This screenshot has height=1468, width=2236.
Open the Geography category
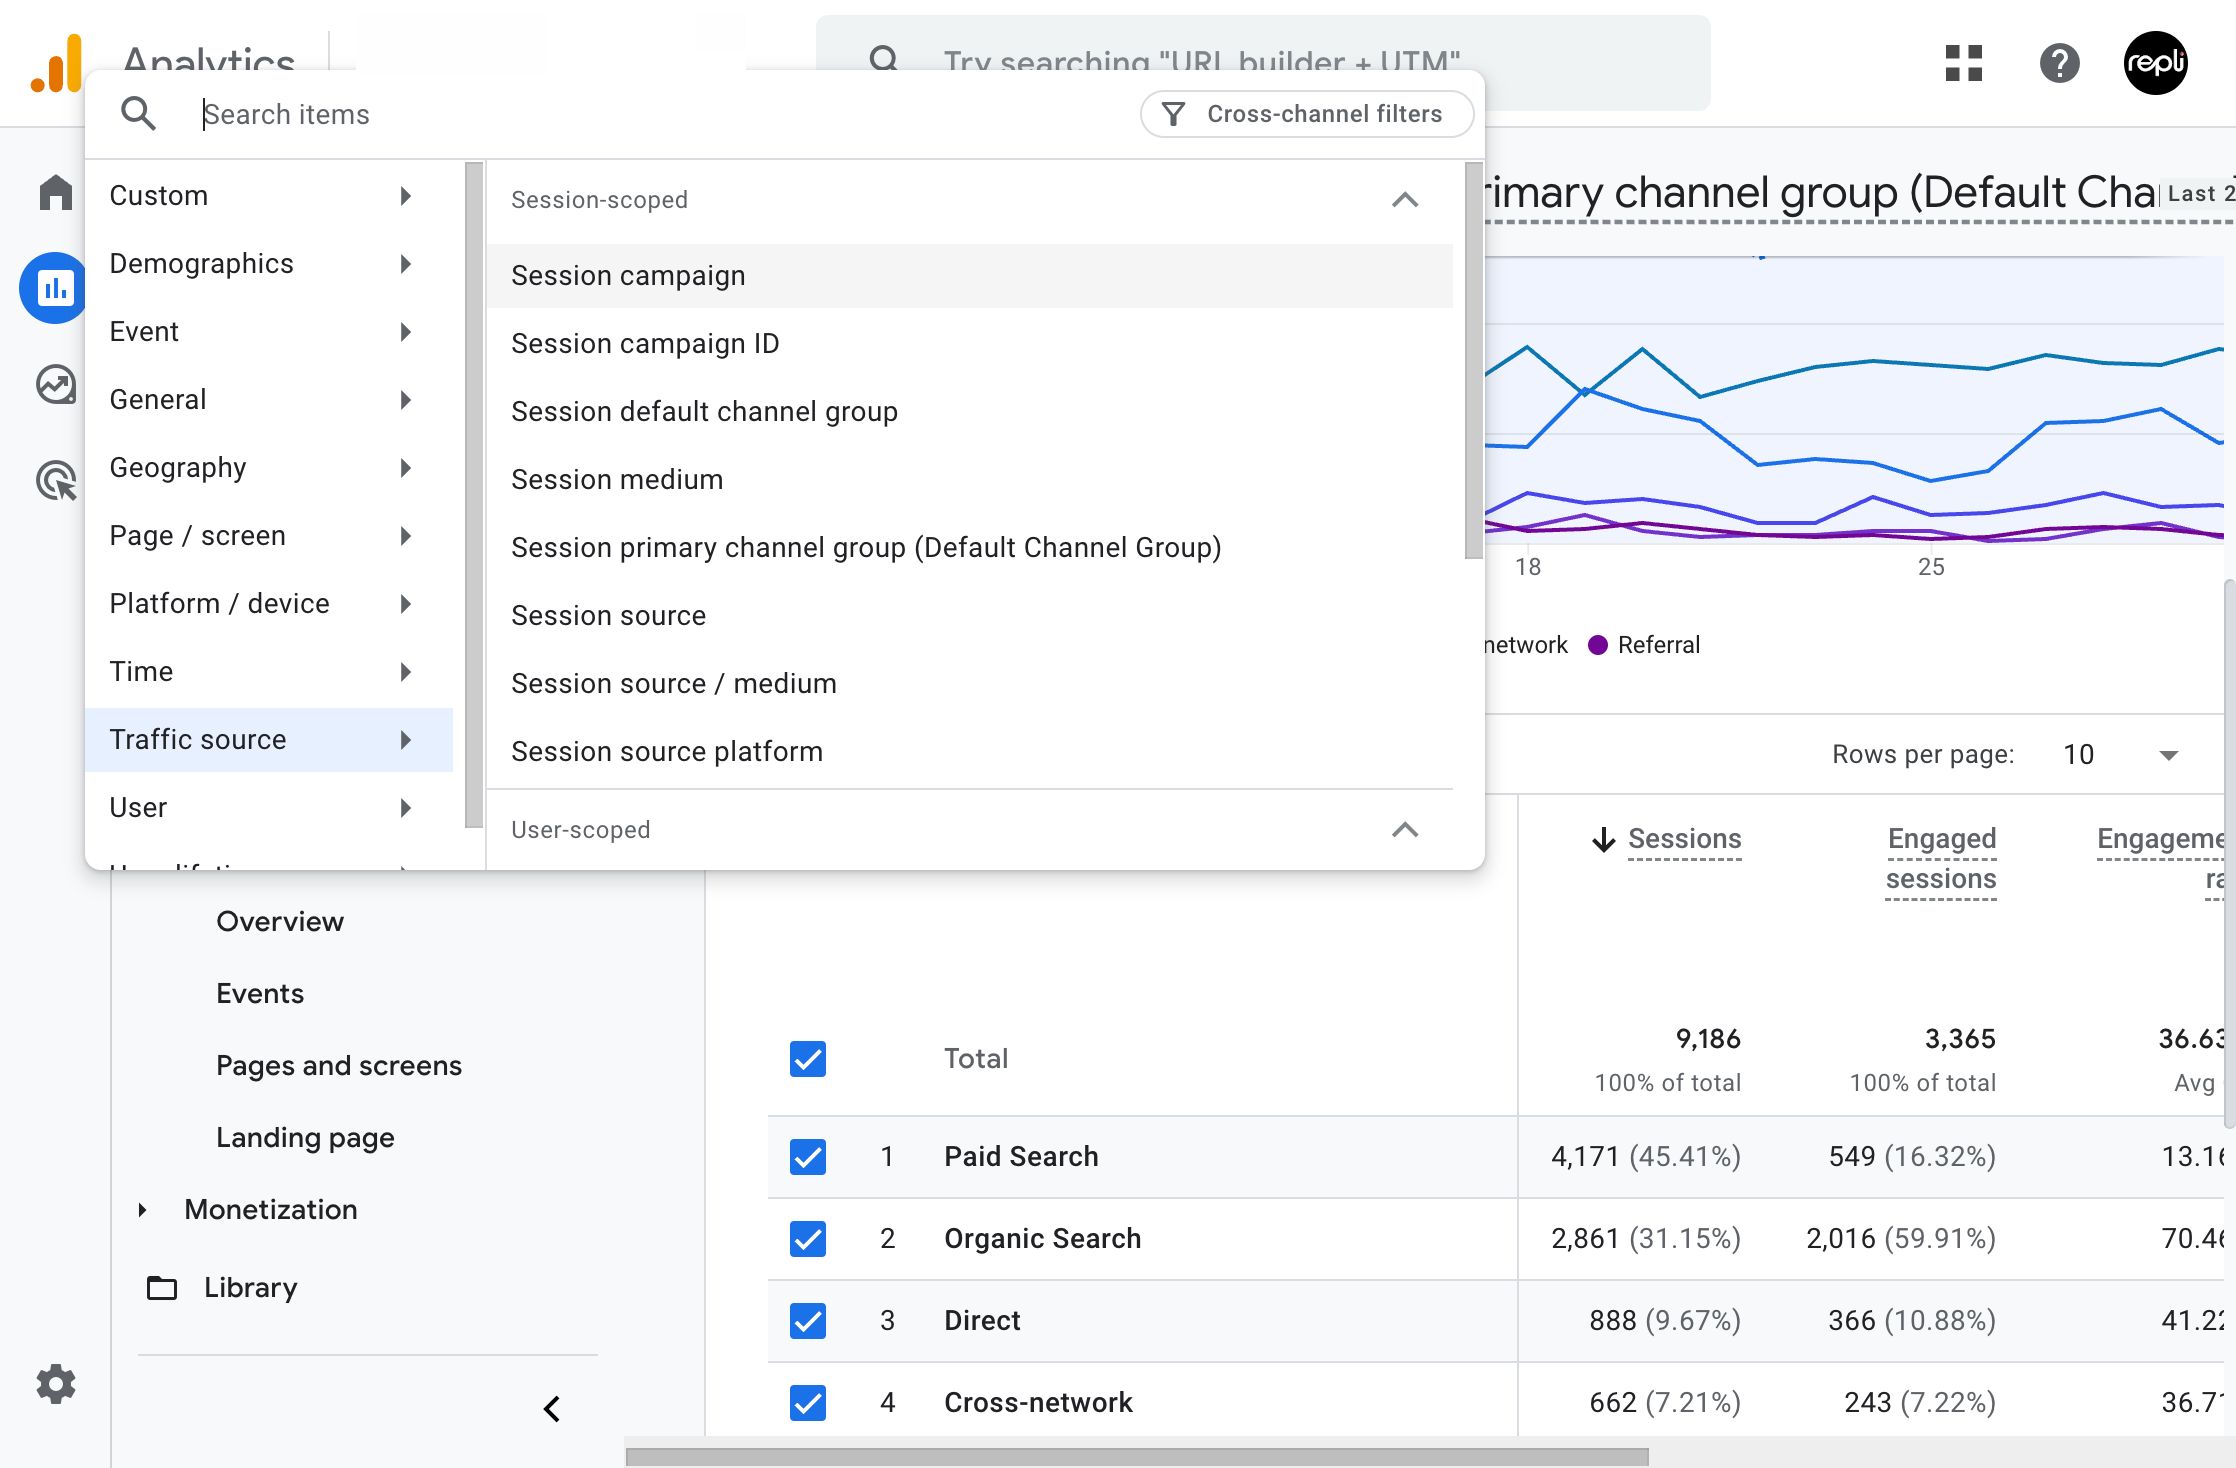(x=269, y=468)
